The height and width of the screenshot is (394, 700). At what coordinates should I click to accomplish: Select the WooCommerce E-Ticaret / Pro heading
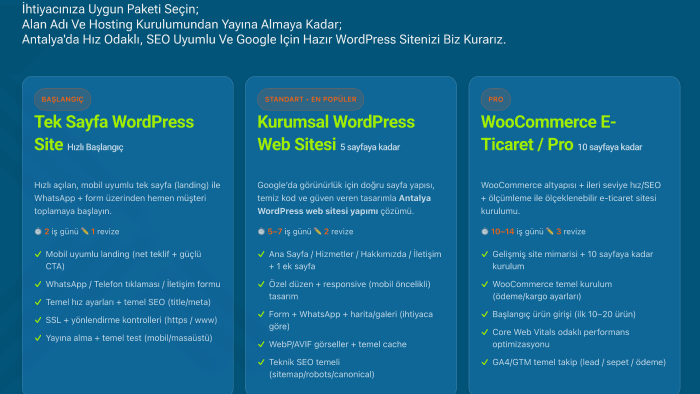pyautogui.click(x=548, y=133)
